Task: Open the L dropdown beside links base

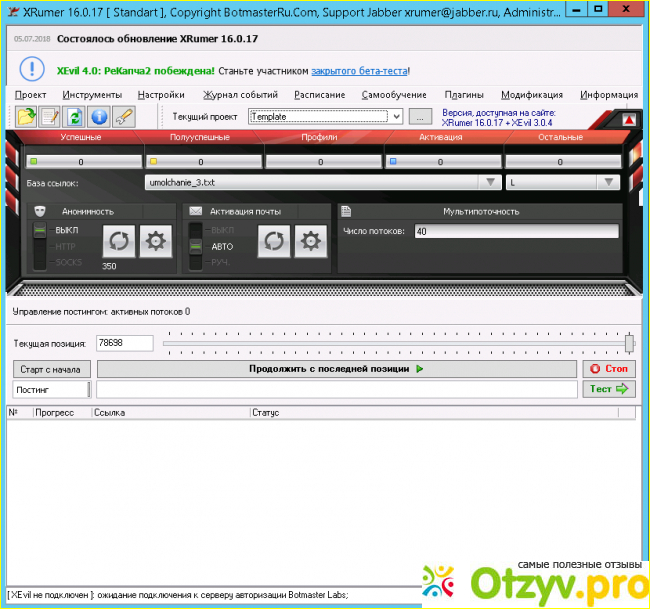Action: tap(608, 183)
